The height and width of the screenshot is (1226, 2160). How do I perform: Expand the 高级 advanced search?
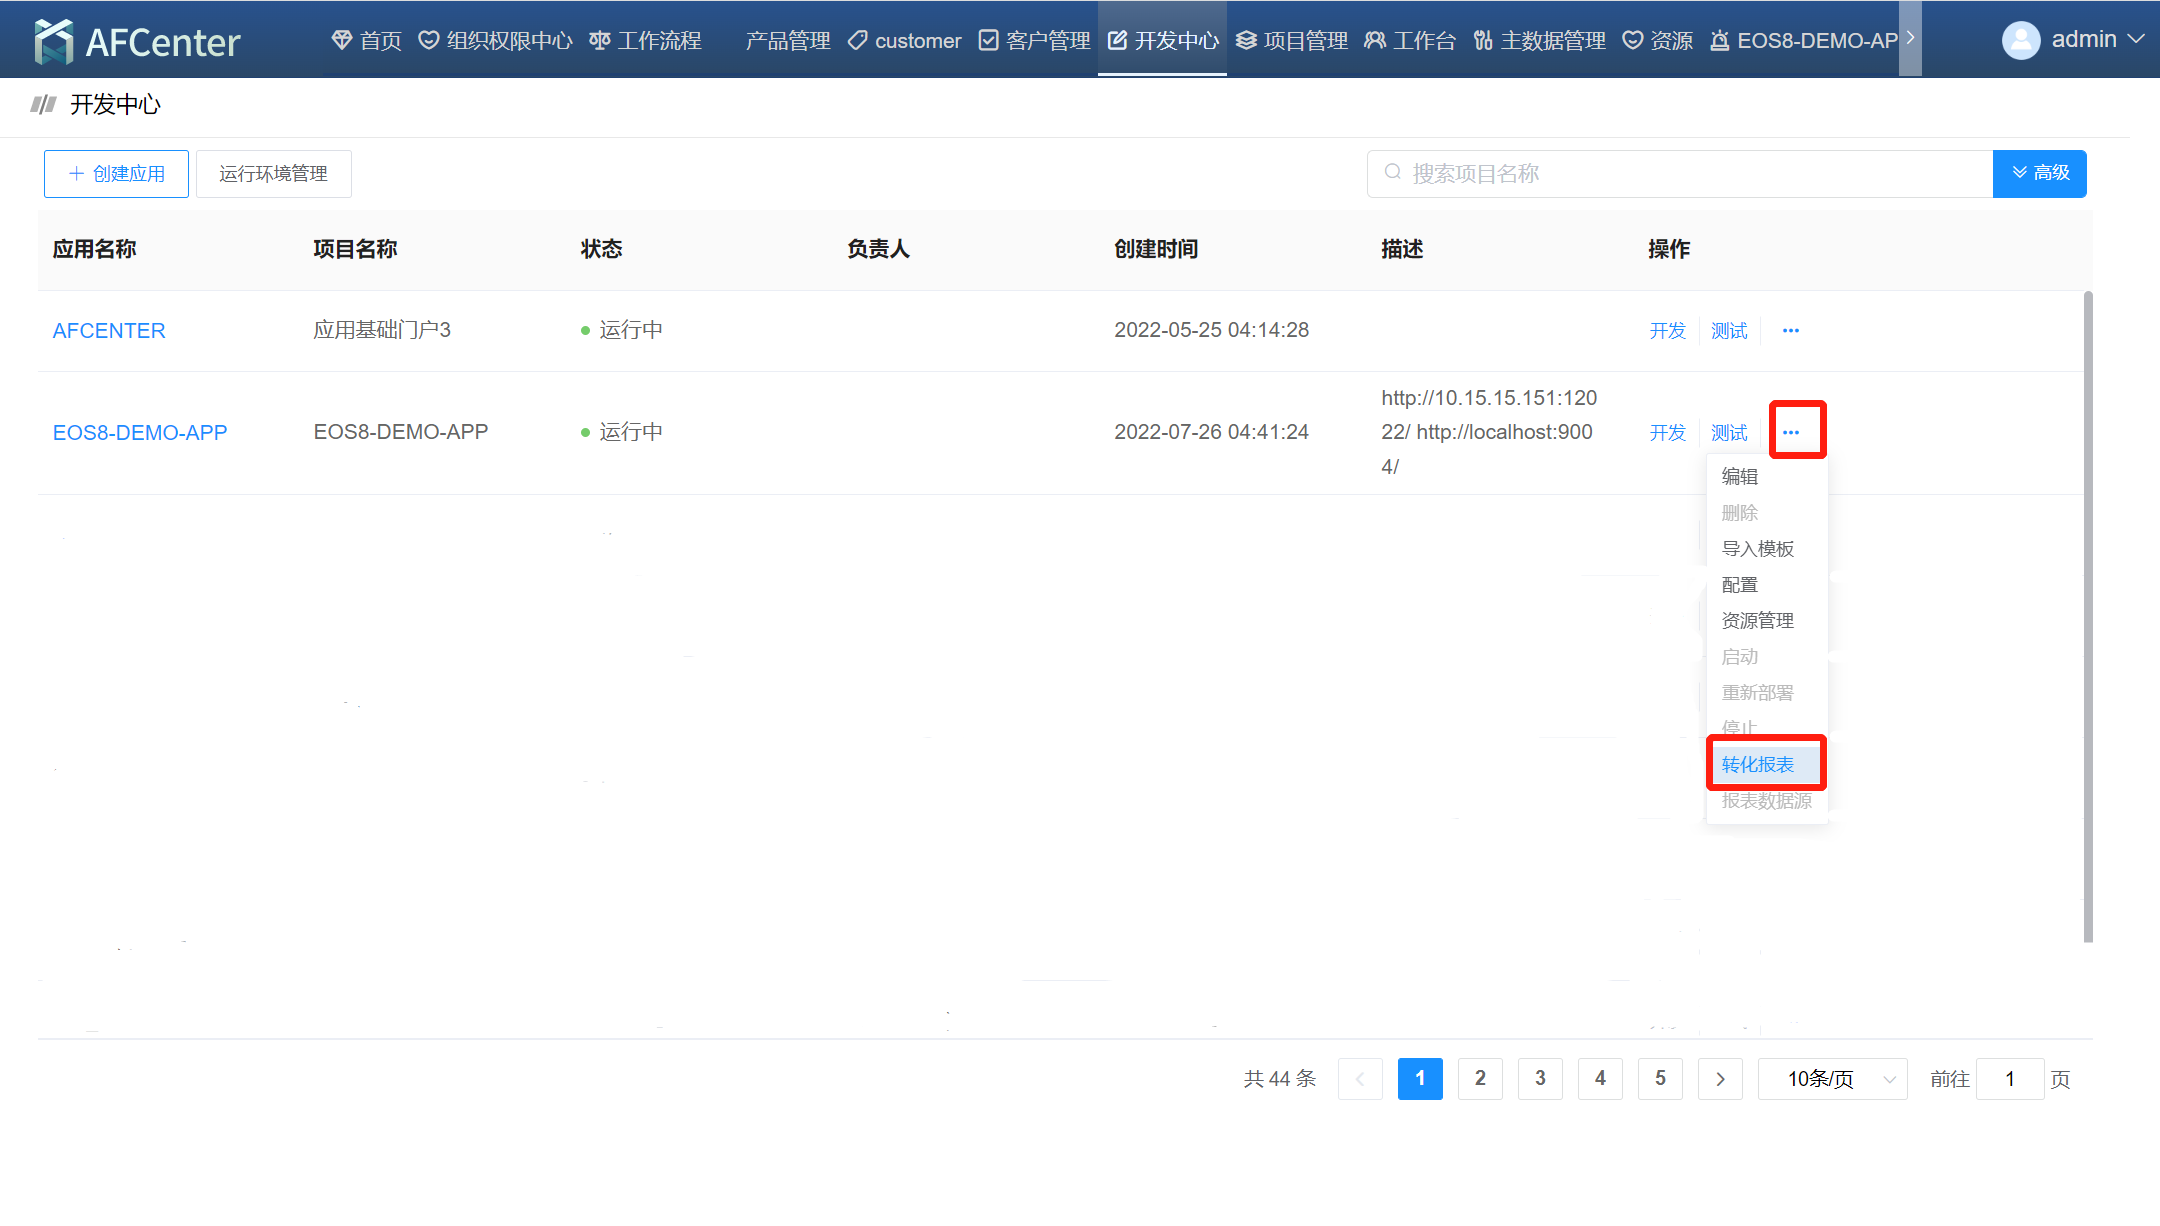tap(2039, 173)
